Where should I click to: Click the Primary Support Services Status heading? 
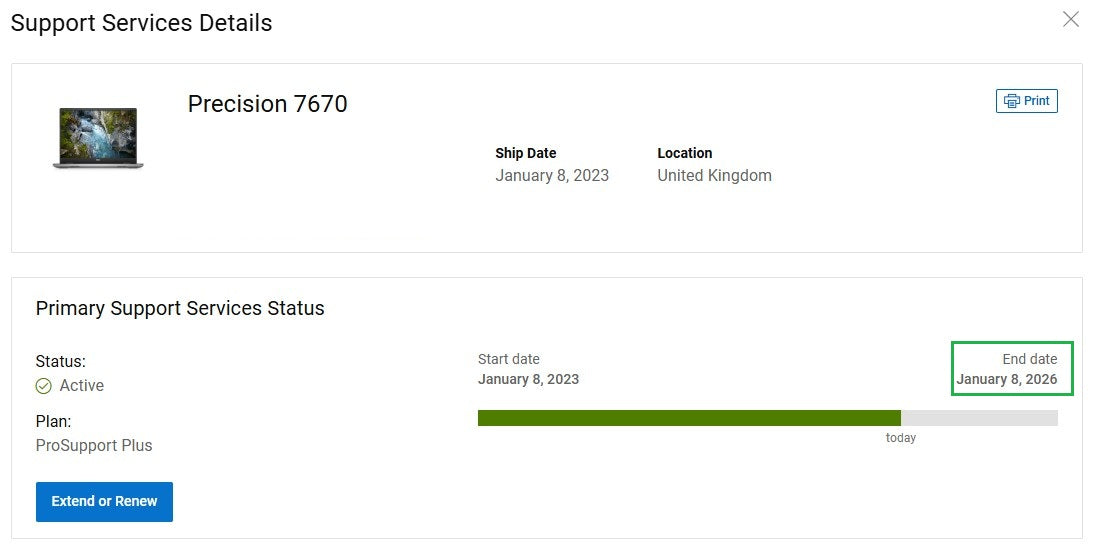click(x=180, y=308)
